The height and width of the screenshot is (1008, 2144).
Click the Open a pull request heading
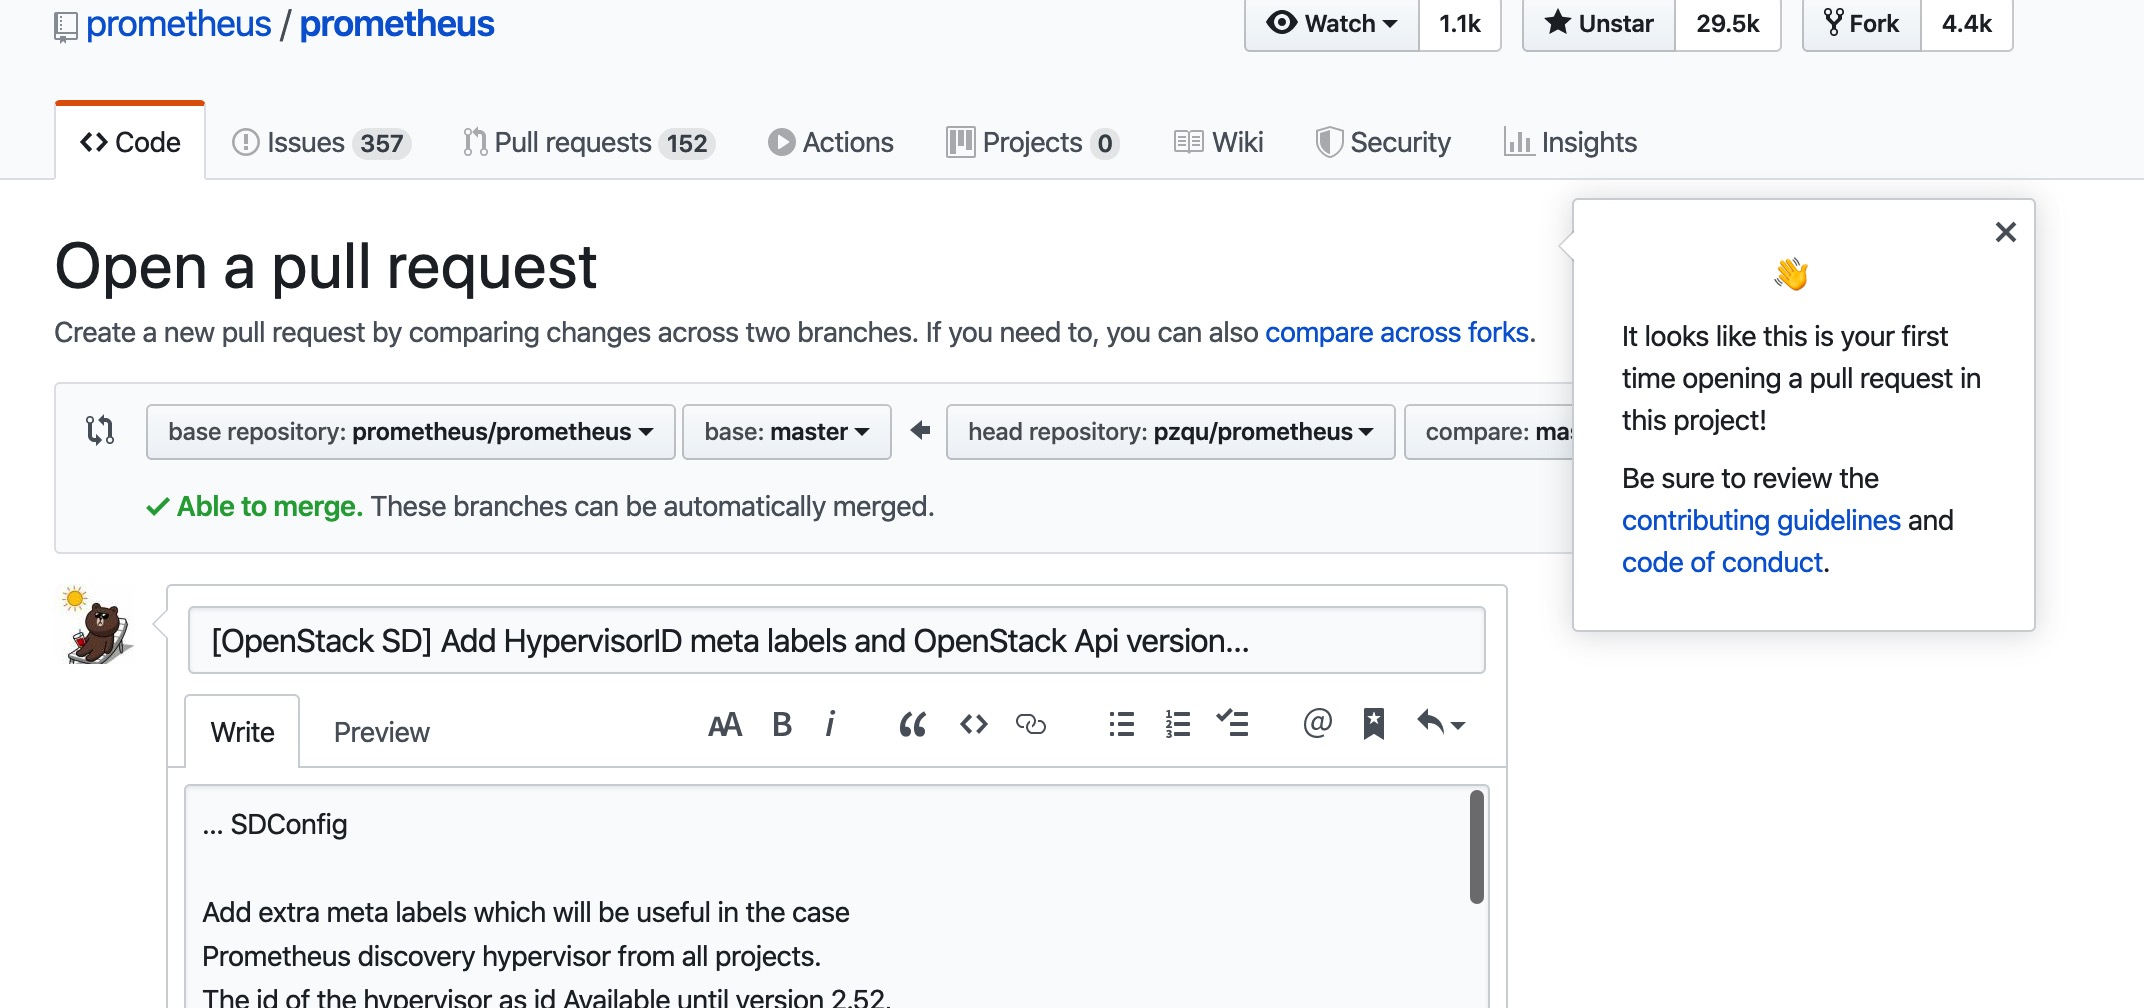[326, 267]
